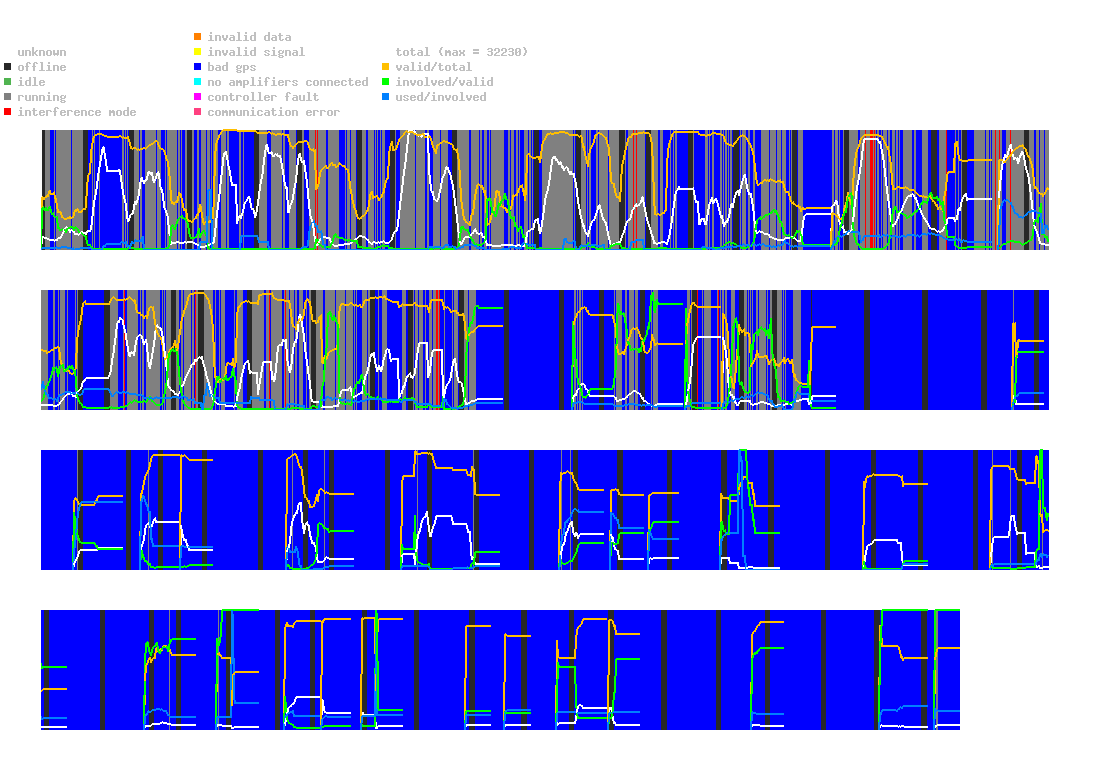Click the pink communication error swatch

point(198,112)
